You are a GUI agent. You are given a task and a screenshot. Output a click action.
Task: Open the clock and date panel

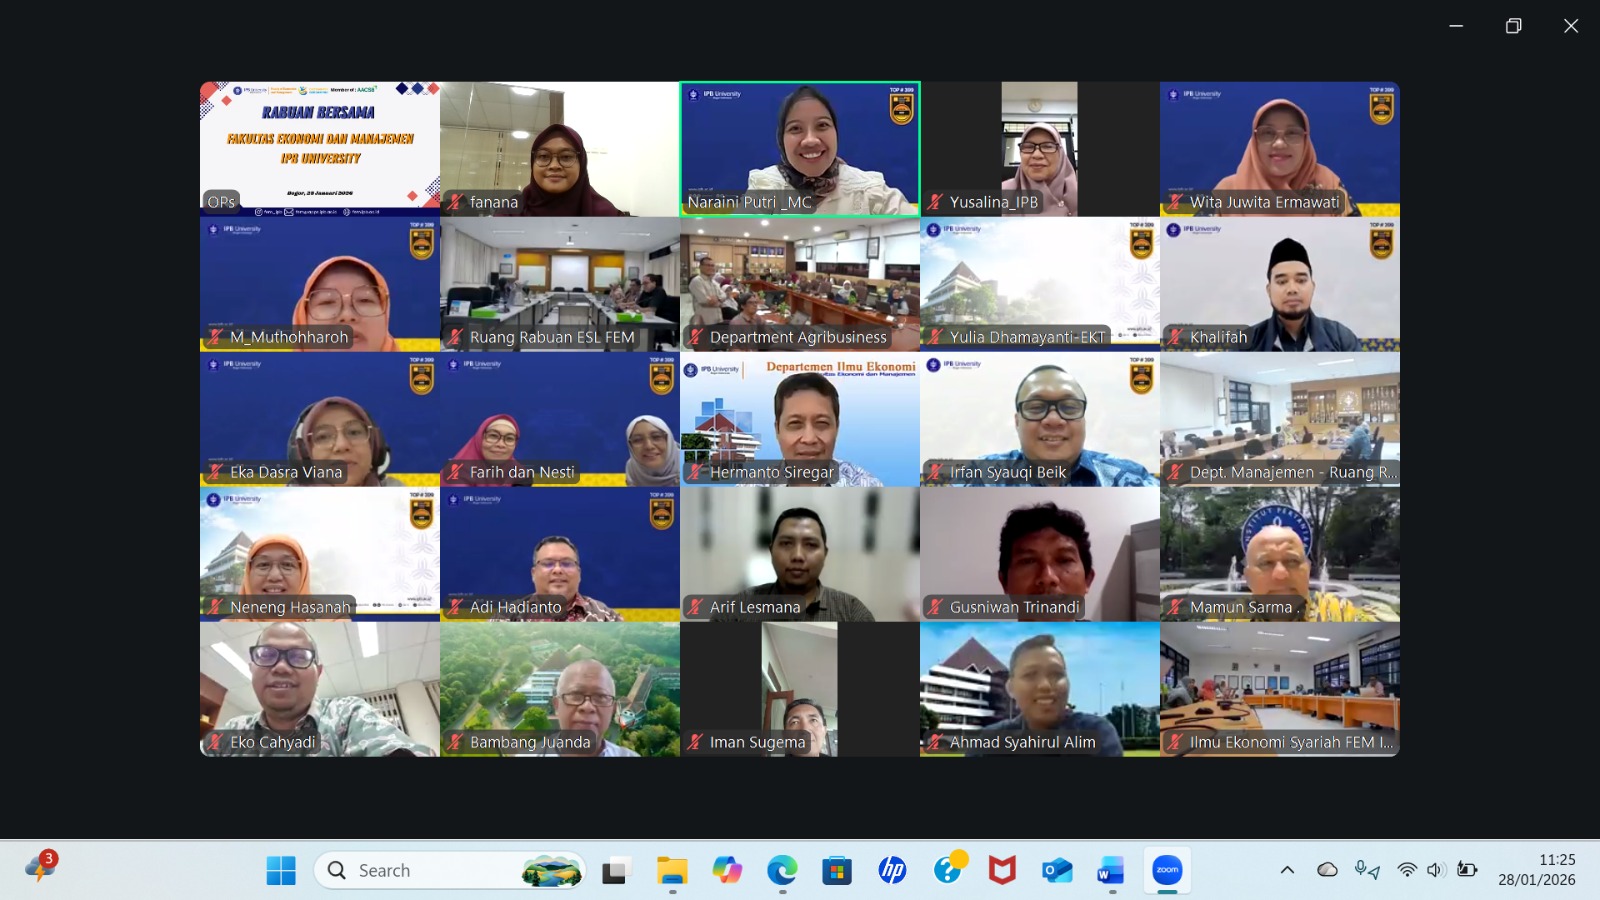click(1537, 870)
